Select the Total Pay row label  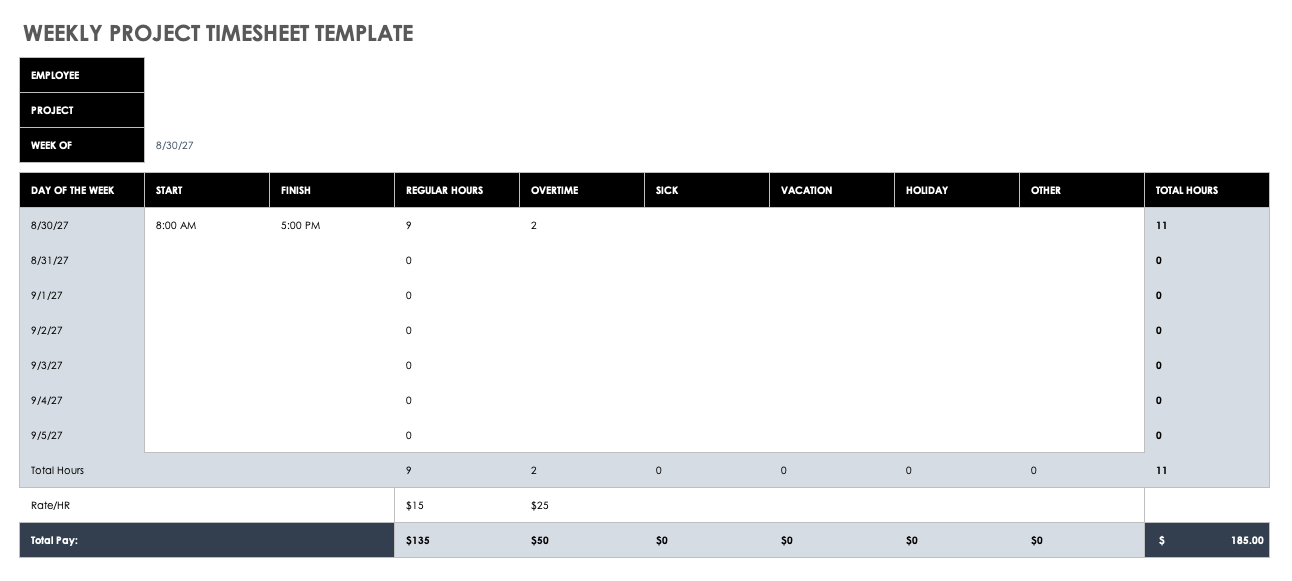(x=54, y=540)
